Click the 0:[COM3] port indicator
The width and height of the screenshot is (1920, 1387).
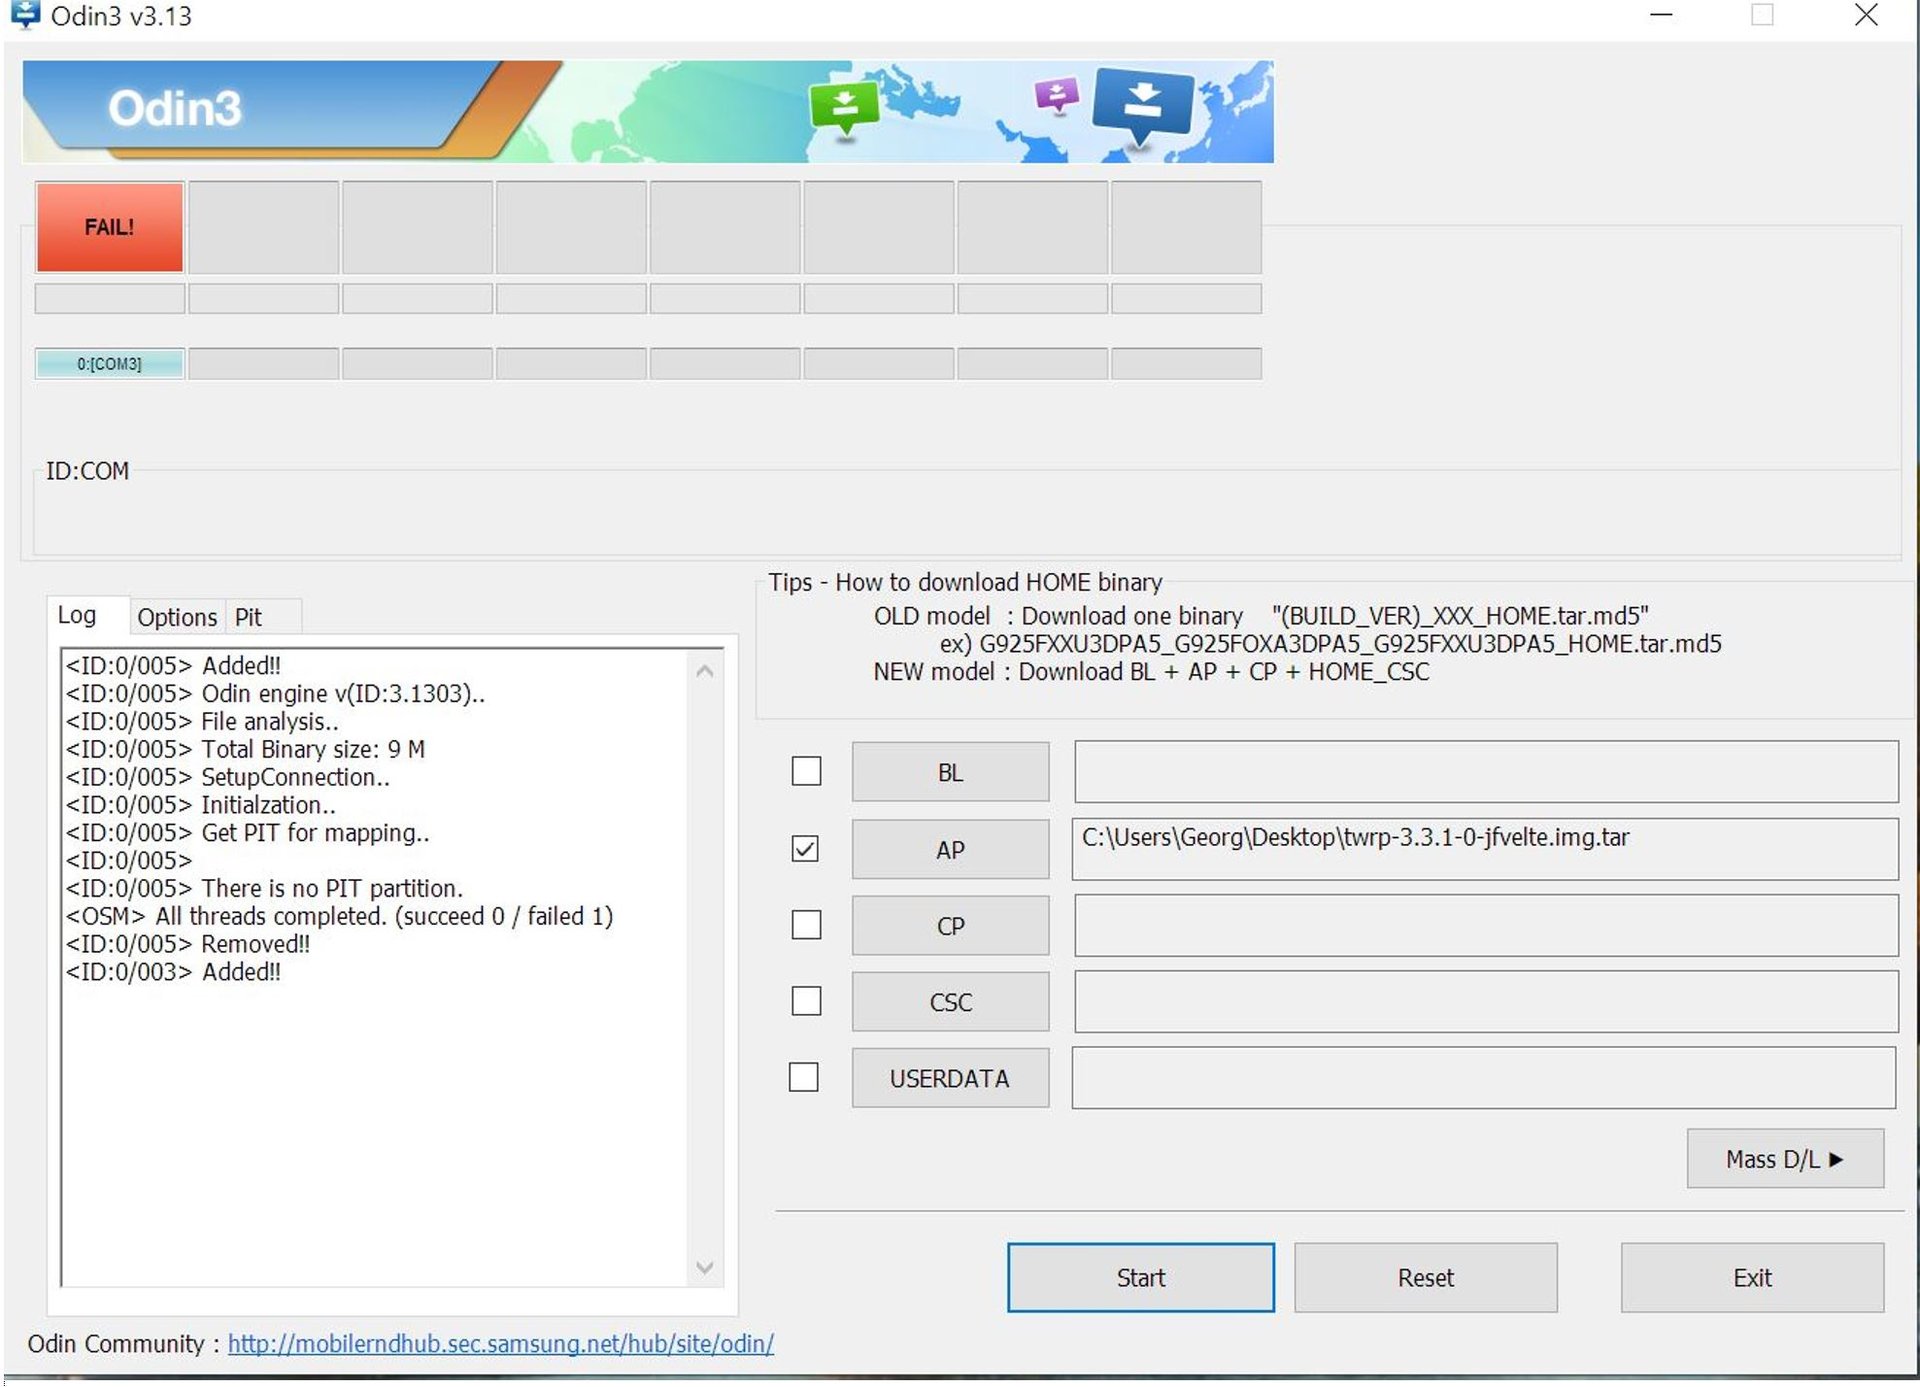click(110, 363)
